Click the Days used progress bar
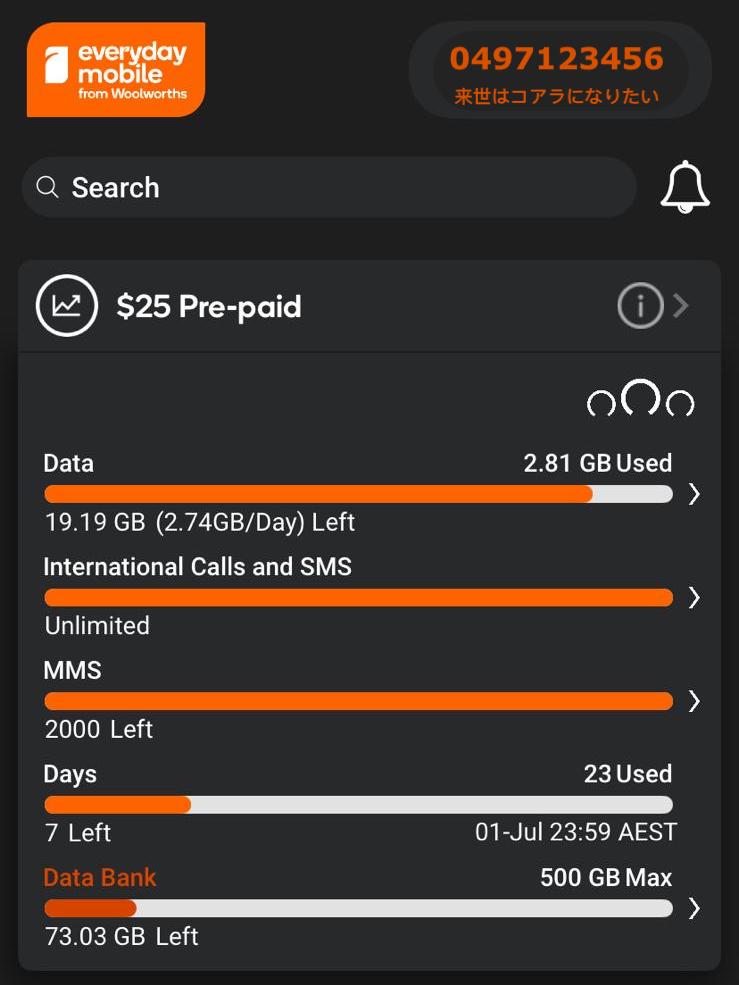This screenshot has width=739, height=985. (x=358, y=805)
